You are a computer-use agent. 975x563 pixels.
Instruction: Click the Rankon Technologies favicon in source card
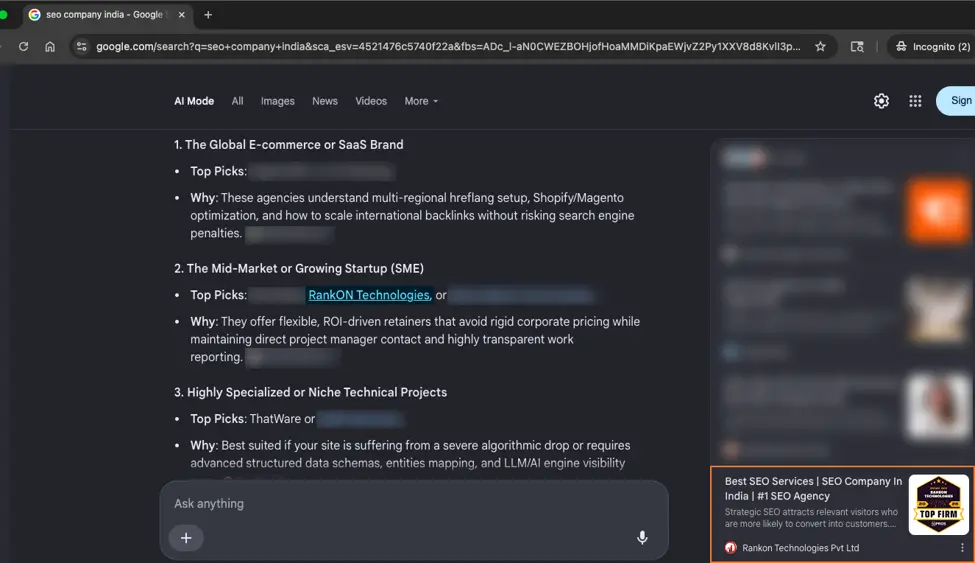click(731, 547)
